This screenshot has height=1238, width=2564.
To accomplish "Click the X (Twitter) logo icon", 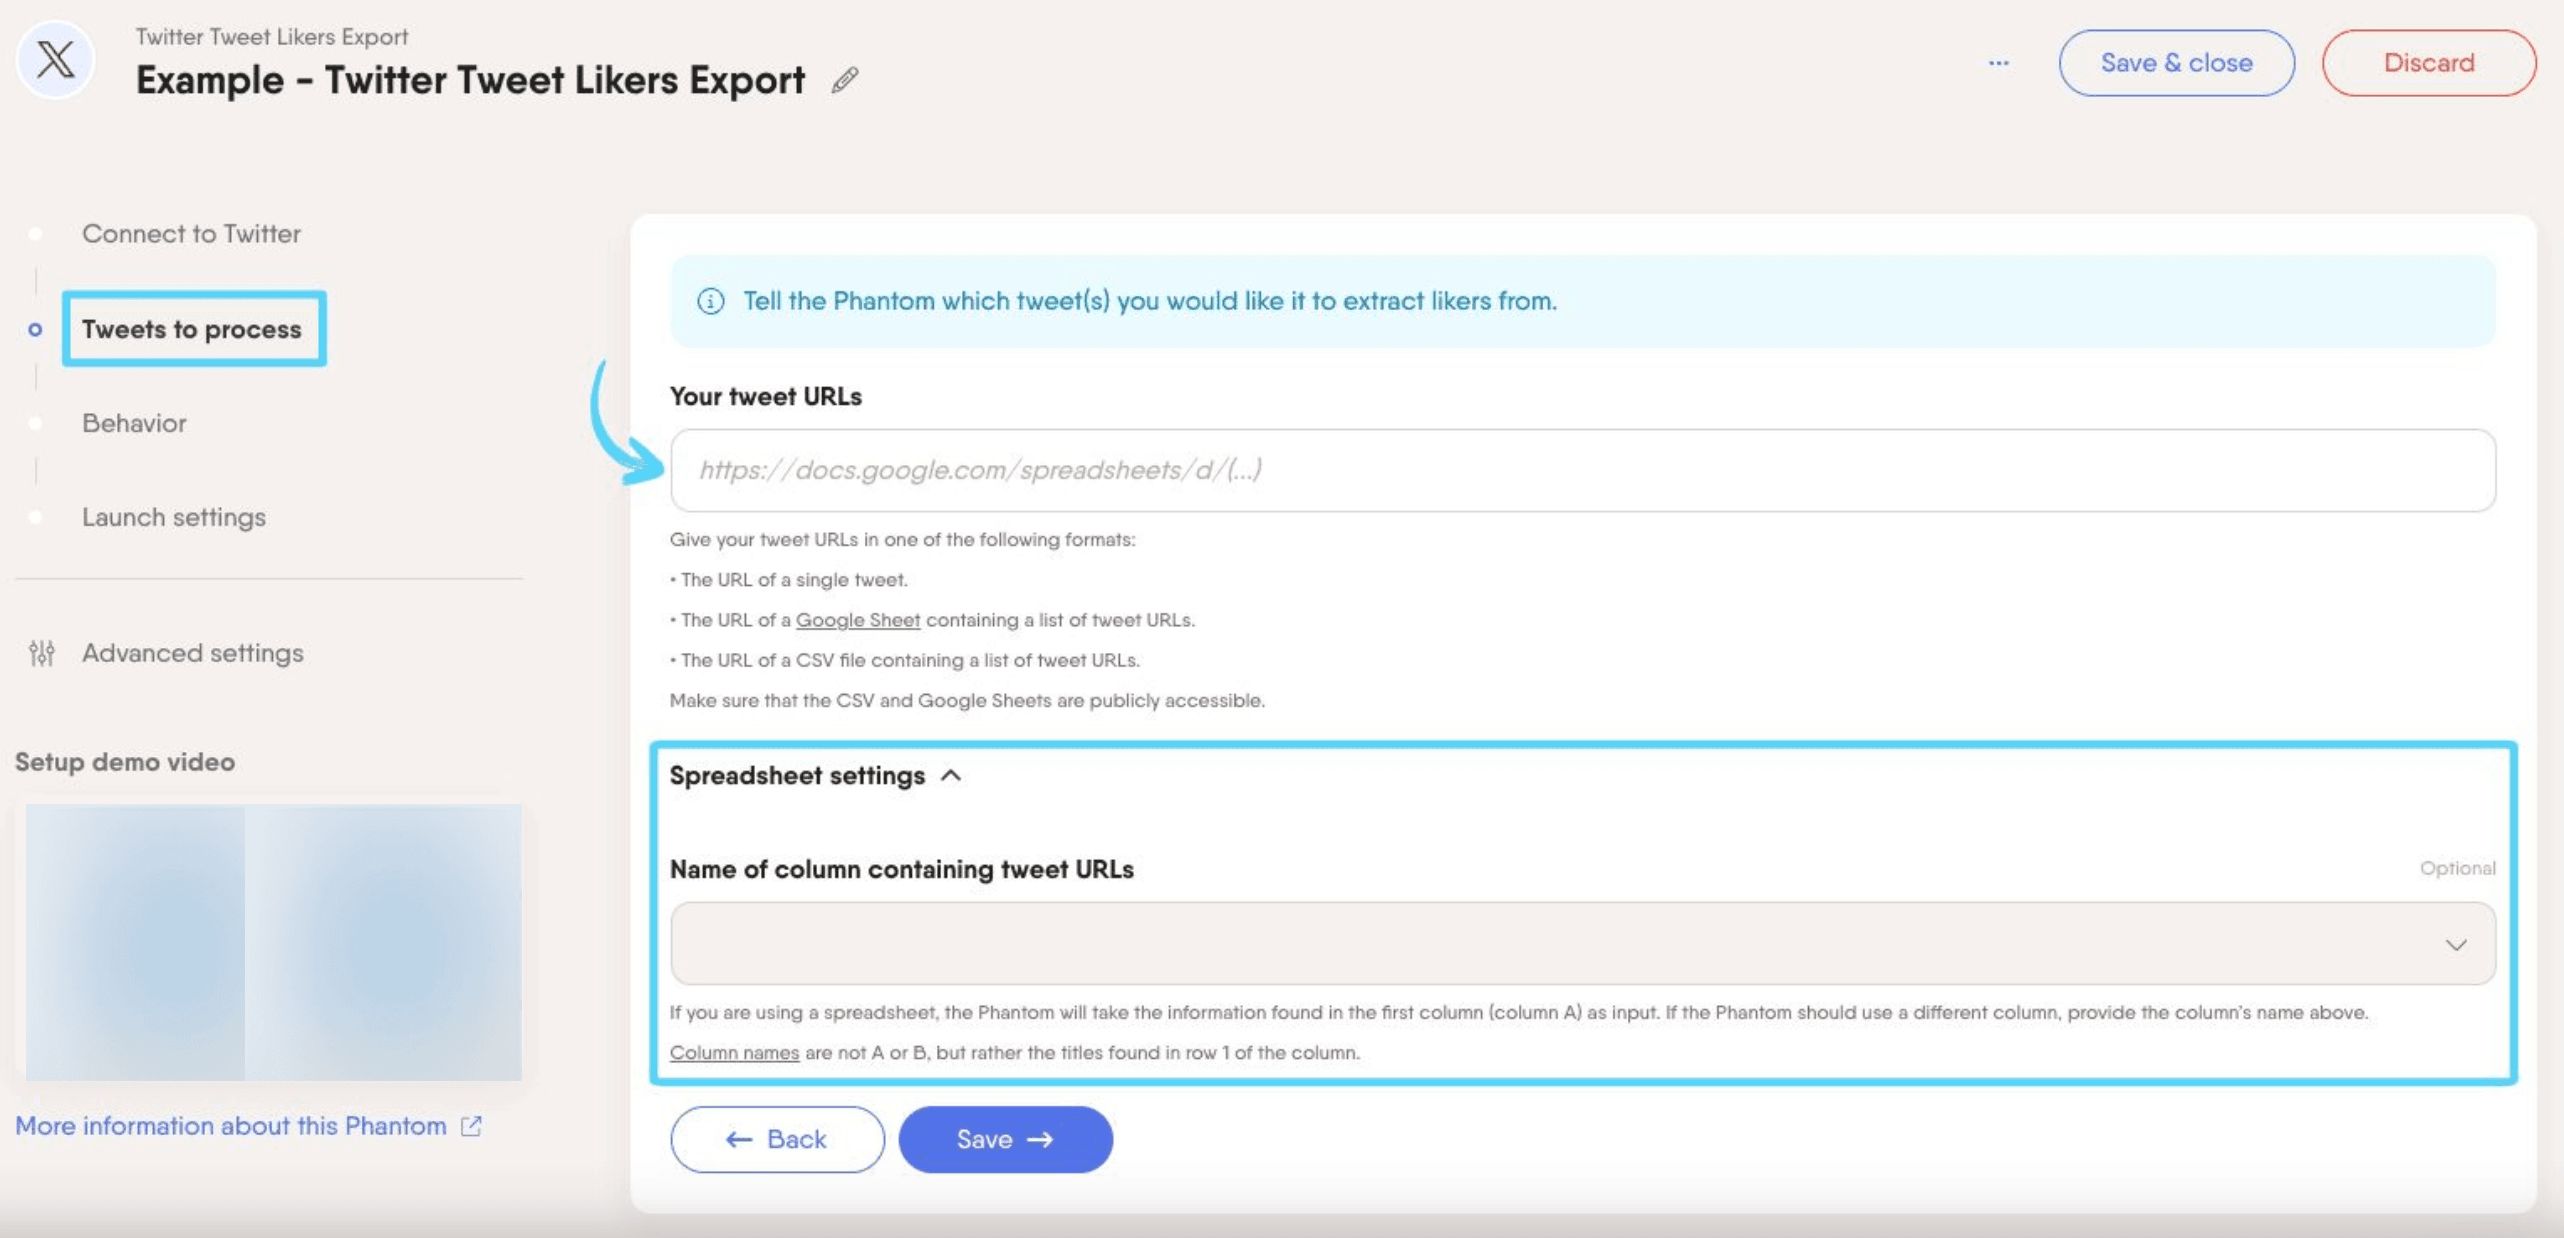I will [x=56, y=60].
